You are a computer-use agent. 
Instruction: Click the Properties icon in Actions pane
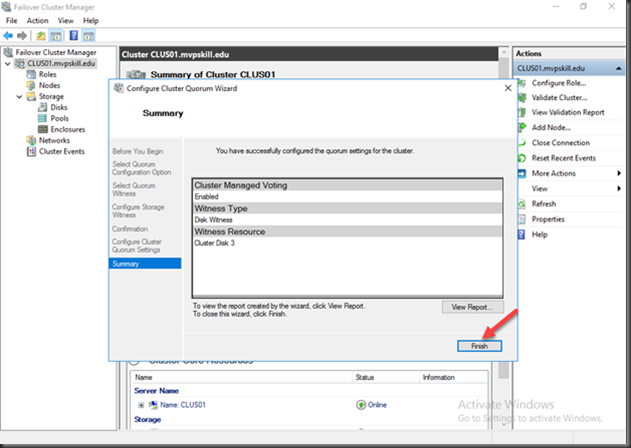tap(522, 219)
